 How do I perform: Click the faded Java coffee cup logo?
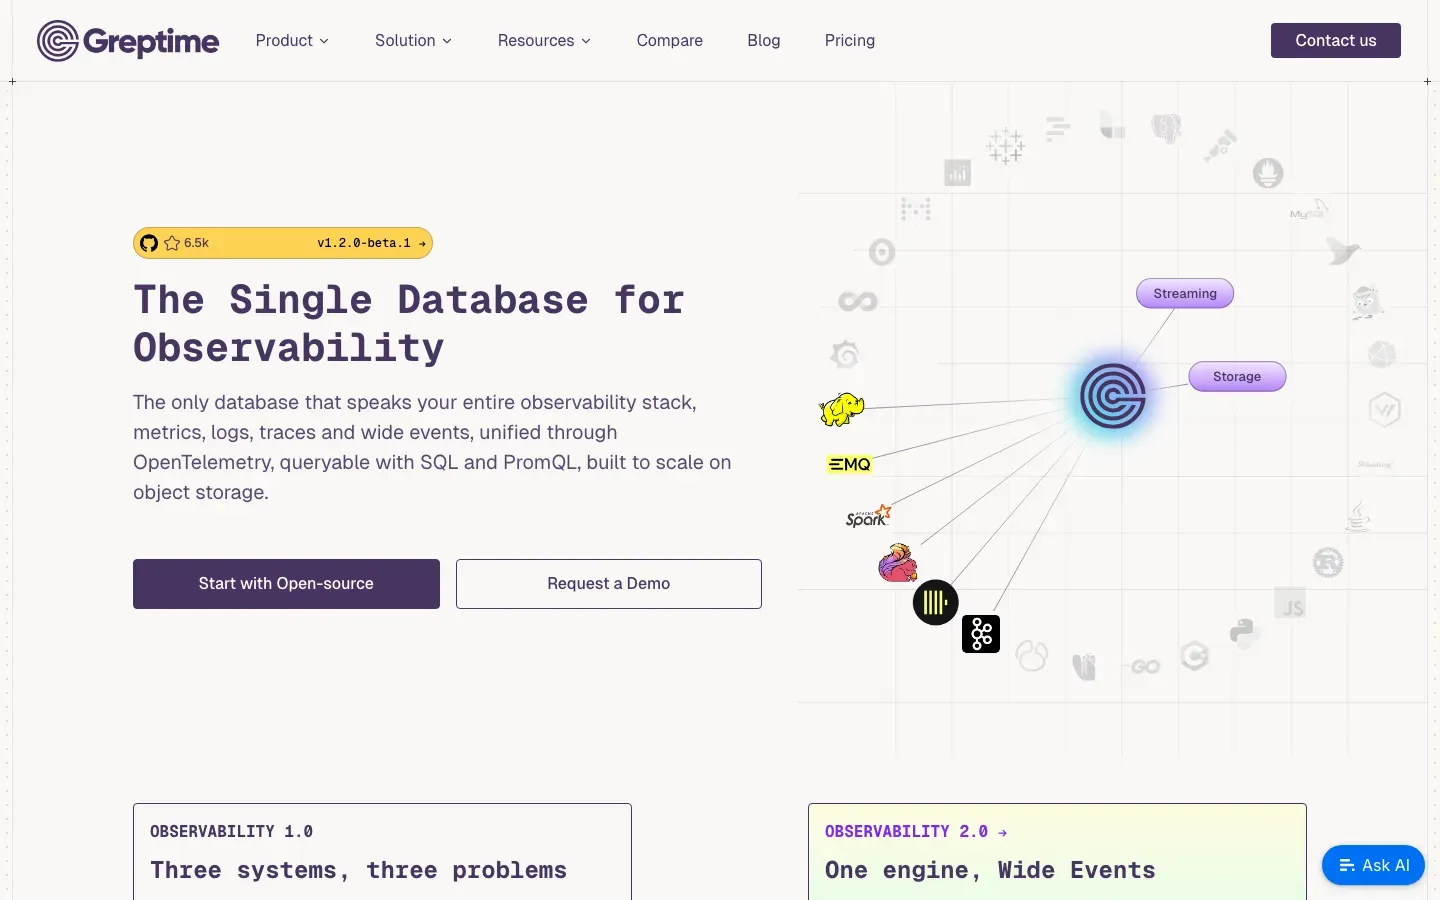1357,517
